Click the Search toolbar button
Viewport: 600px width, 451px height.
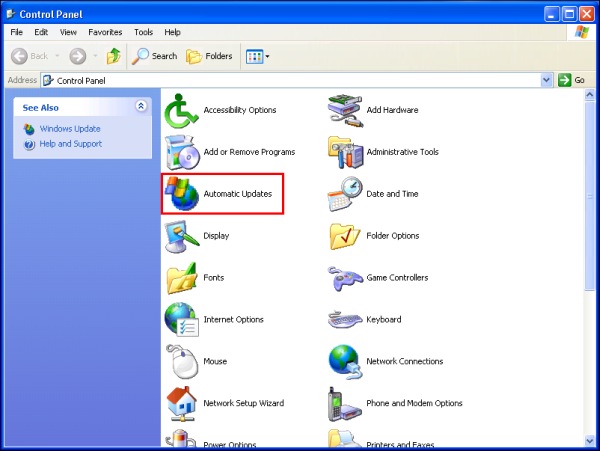155,56
